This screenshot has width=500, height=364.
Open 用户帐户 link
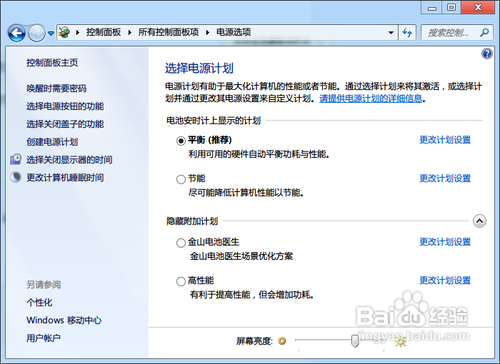click(43, 338)
